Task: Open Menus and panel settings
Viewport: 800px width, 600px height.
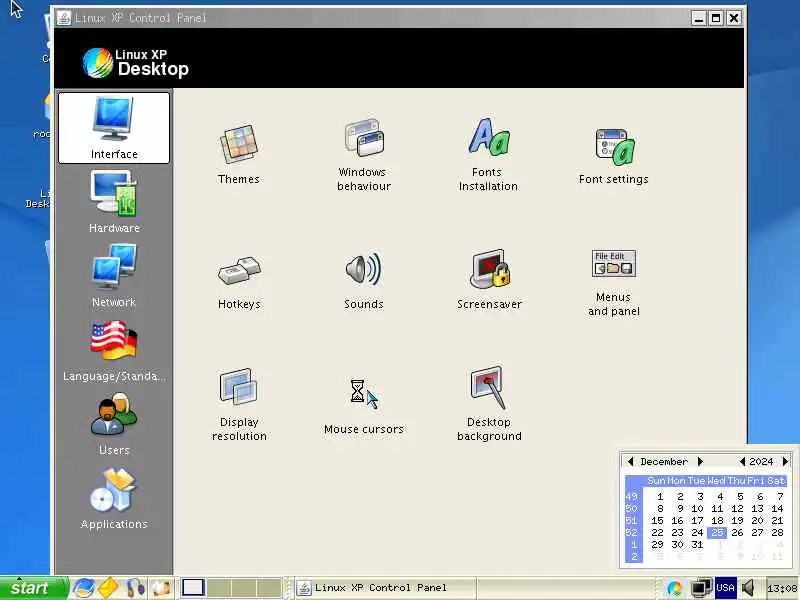Action: 613,283
